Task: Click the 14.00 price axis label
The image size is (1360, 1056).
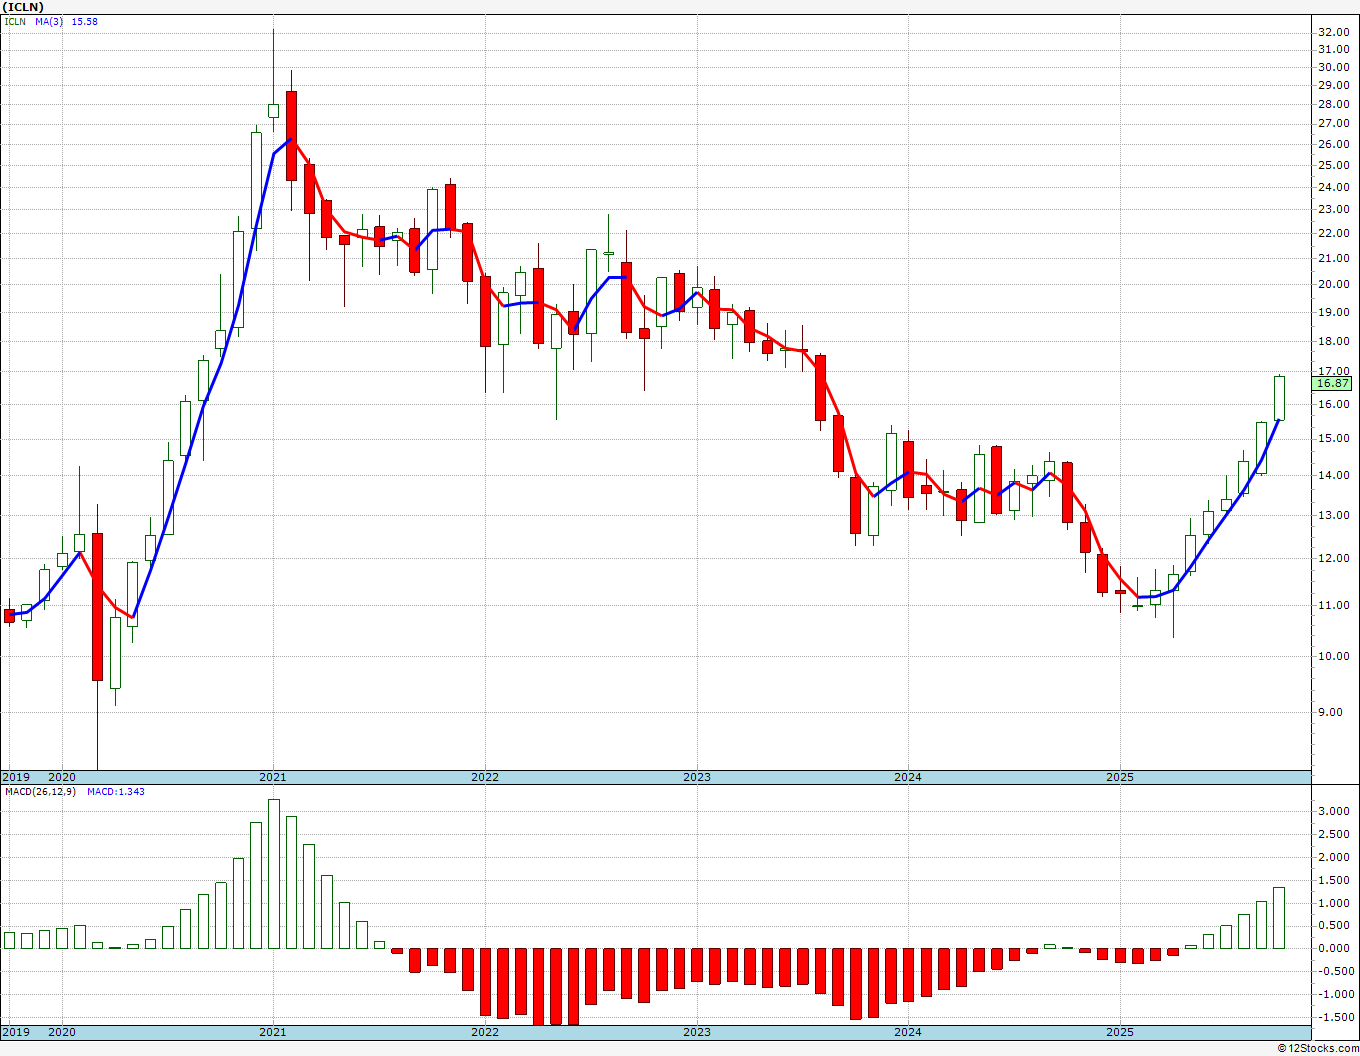Action: (1333, 475)
